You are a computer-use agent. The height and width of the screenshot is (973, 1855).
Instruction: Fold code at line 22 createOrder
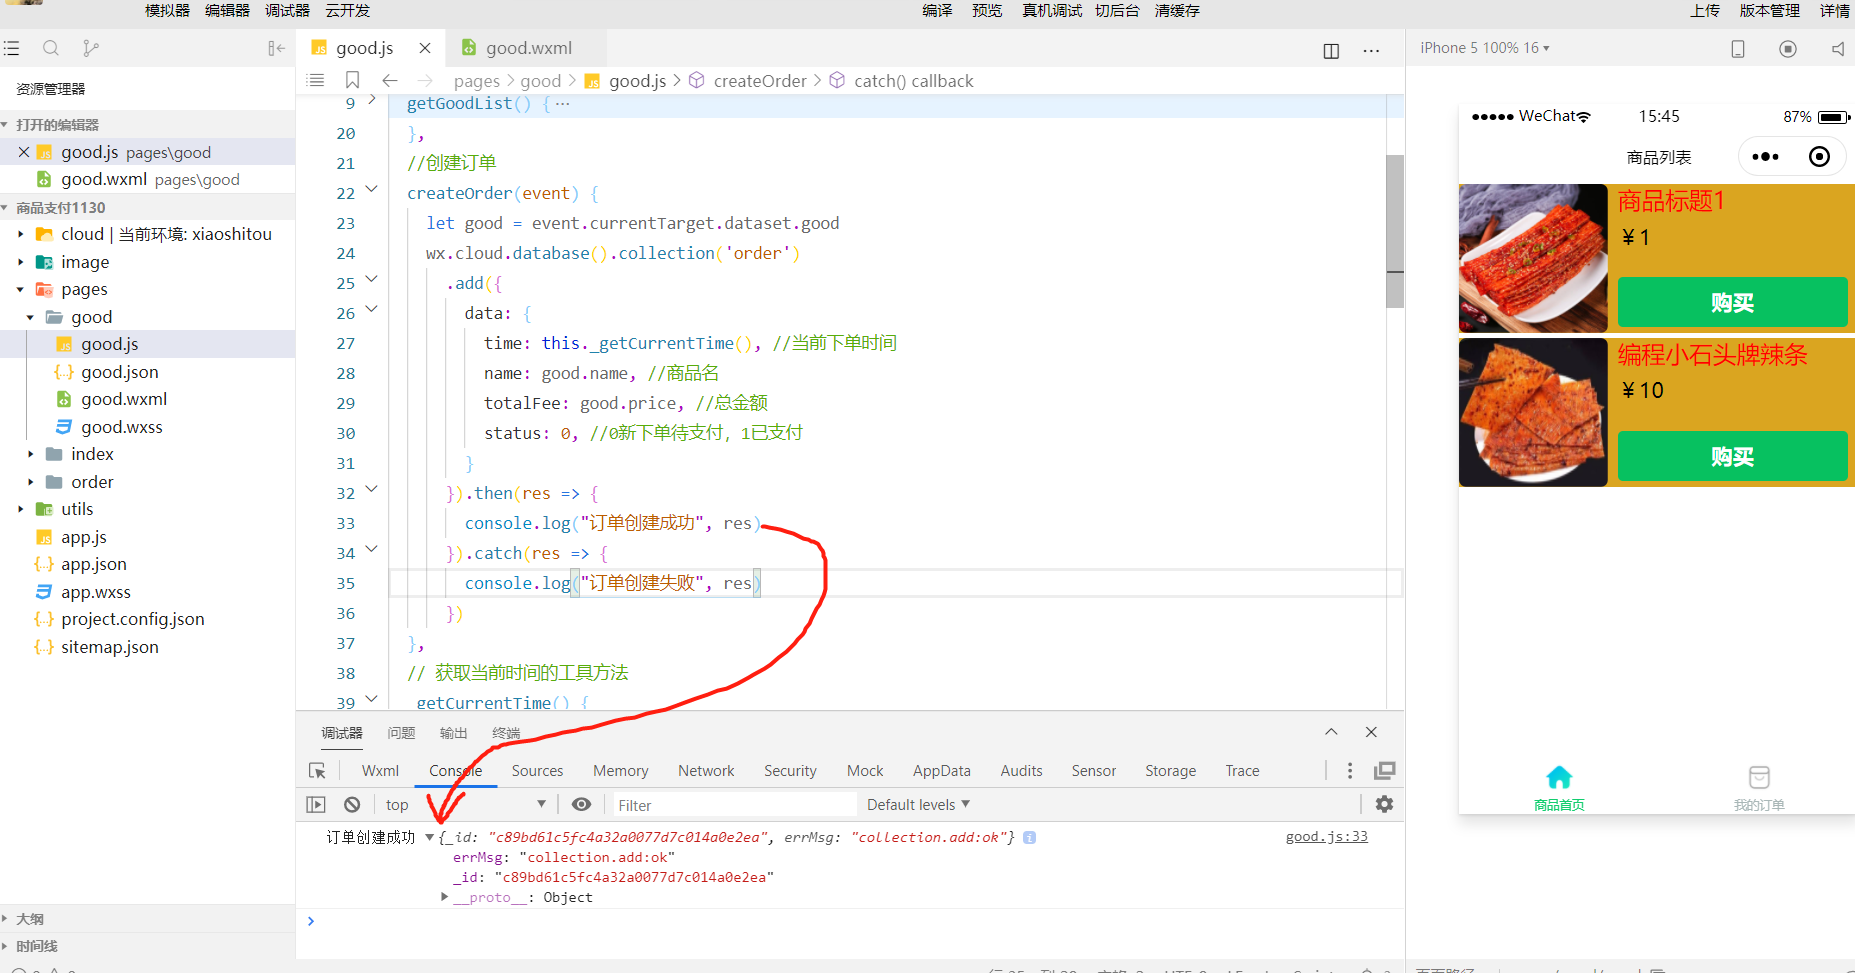pos(372,189)
